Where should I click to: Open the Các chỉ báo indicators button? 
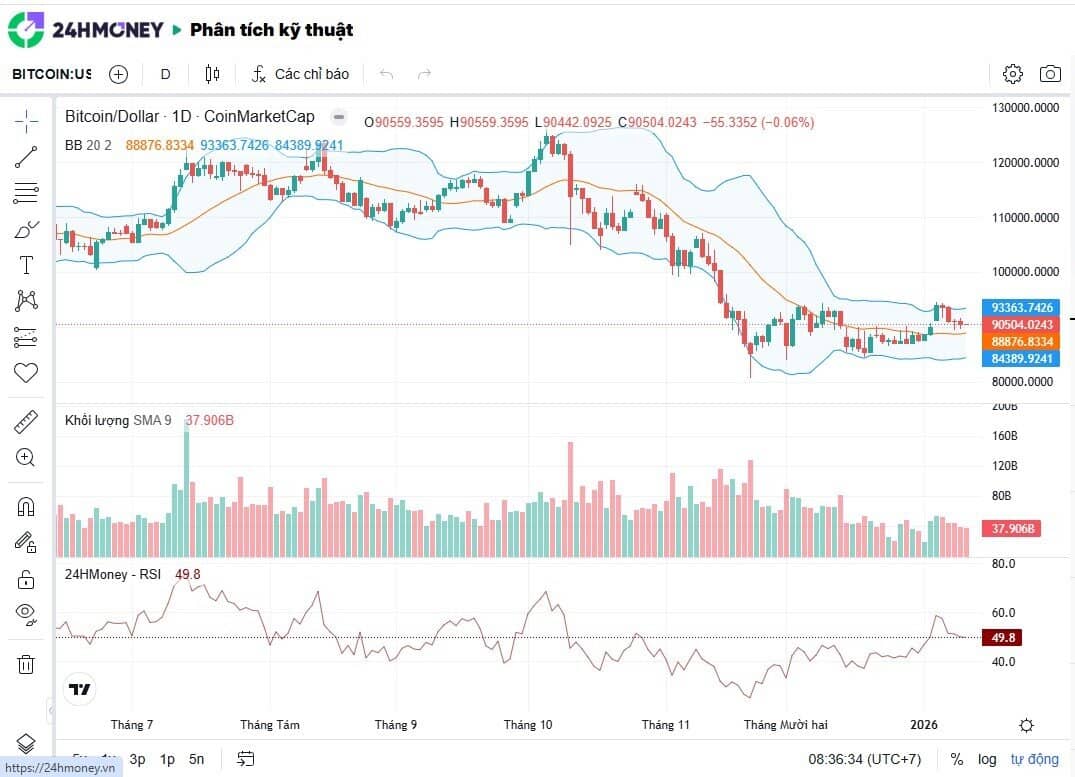[x=300, y=74]
